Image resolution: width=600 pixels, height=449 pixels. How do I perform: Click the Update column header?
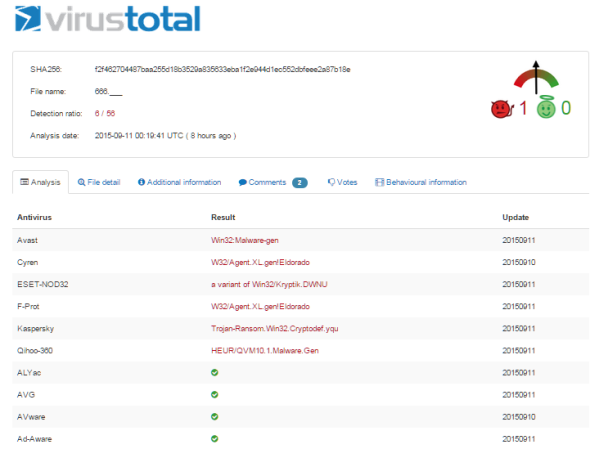[515, 217]
